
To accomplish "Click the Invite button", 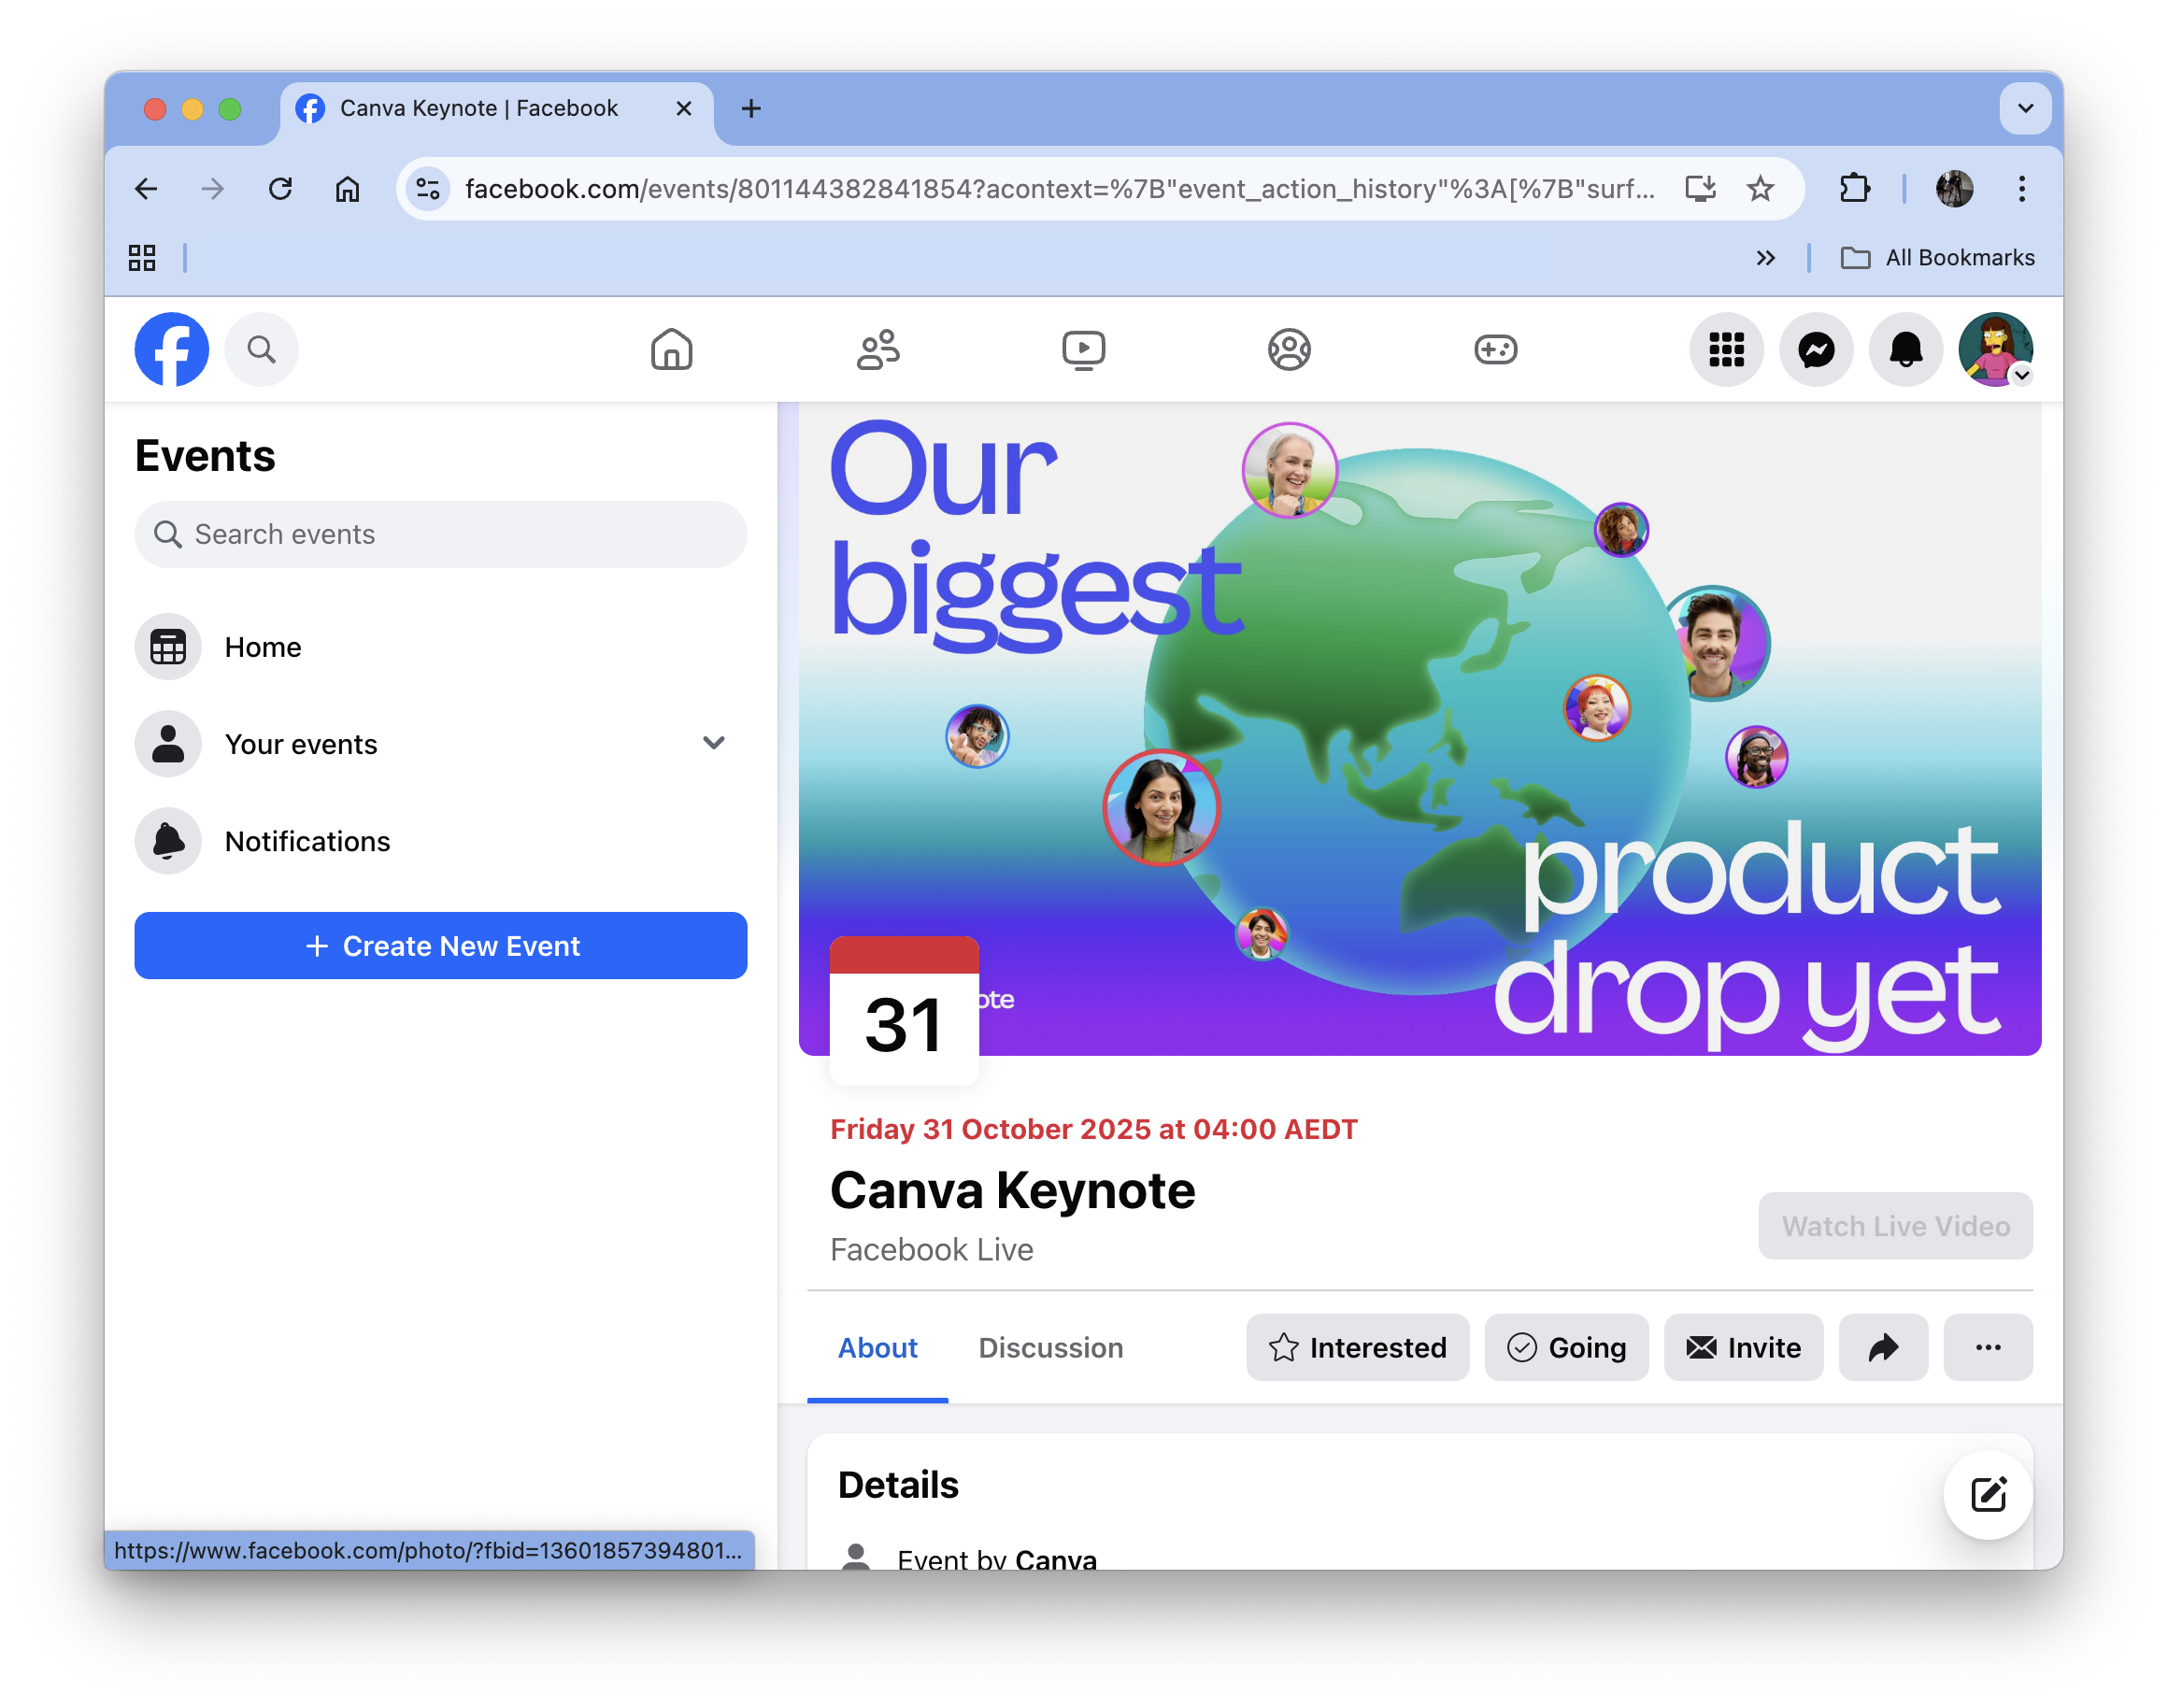I will pos(1743,1347).
